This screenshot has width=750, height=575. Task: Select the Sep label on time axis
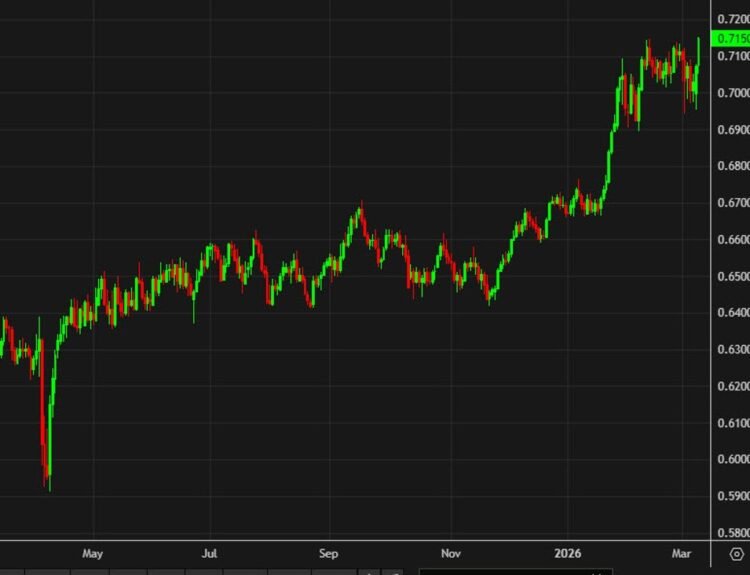[x=329, y=553]
